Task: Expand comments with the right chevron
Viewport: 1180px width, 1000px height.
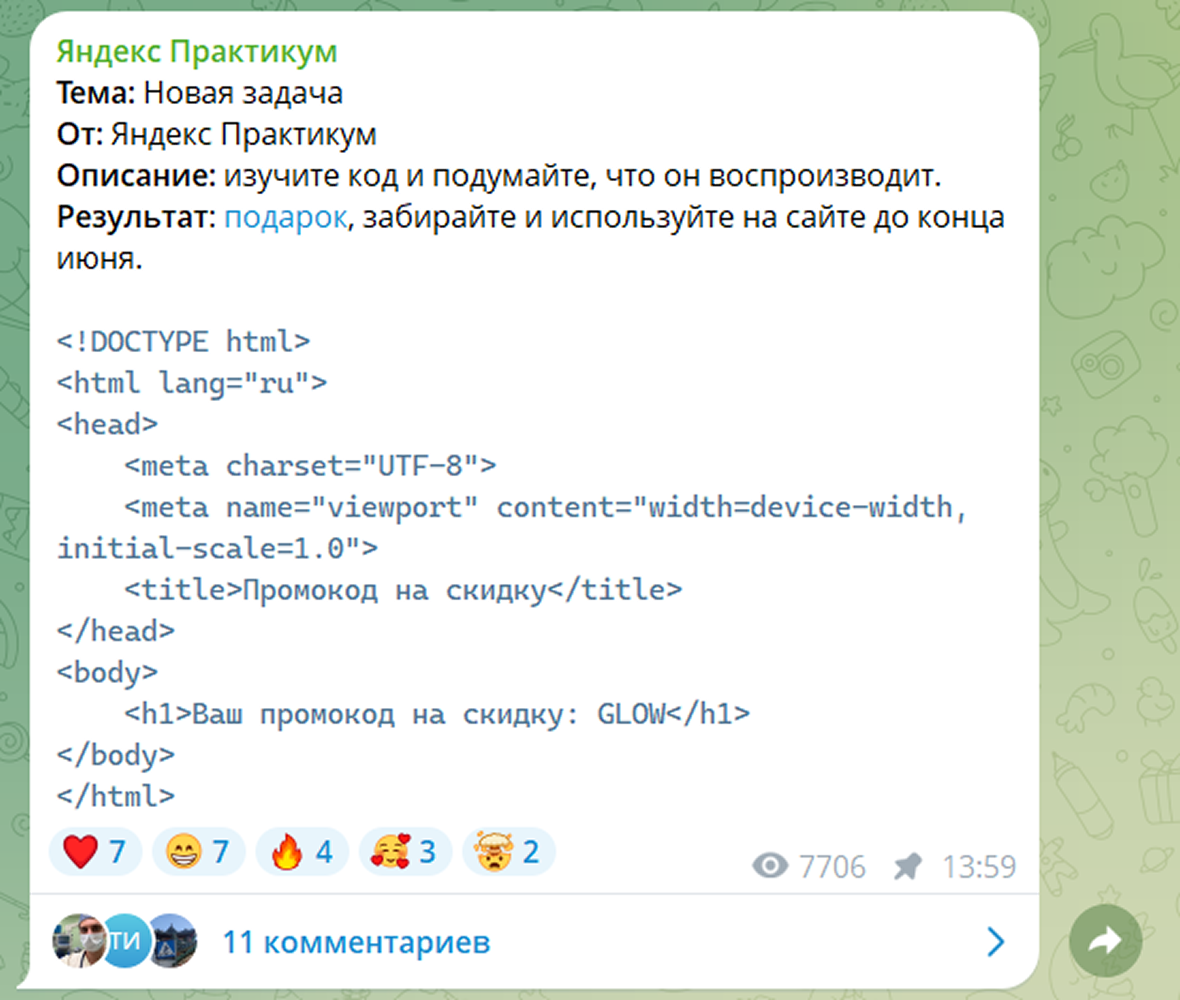Action: click(x=996, y=941)
